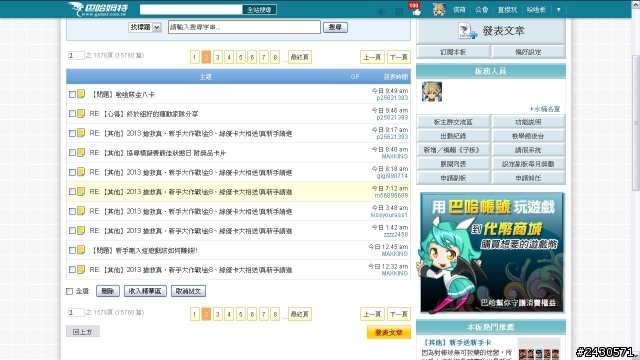The image size is (640, 360).
Task: Open the speaker notification icon in header
Action: pos(382,11)
